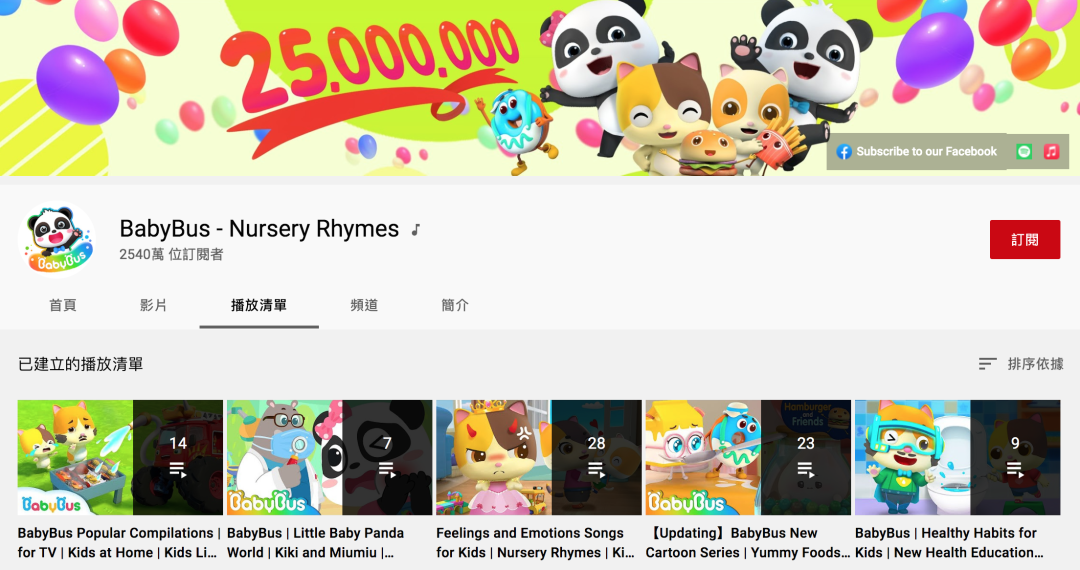Switch to the 首頁 tab
This screenshot has width=1080, height=570.
coord(63,305)
